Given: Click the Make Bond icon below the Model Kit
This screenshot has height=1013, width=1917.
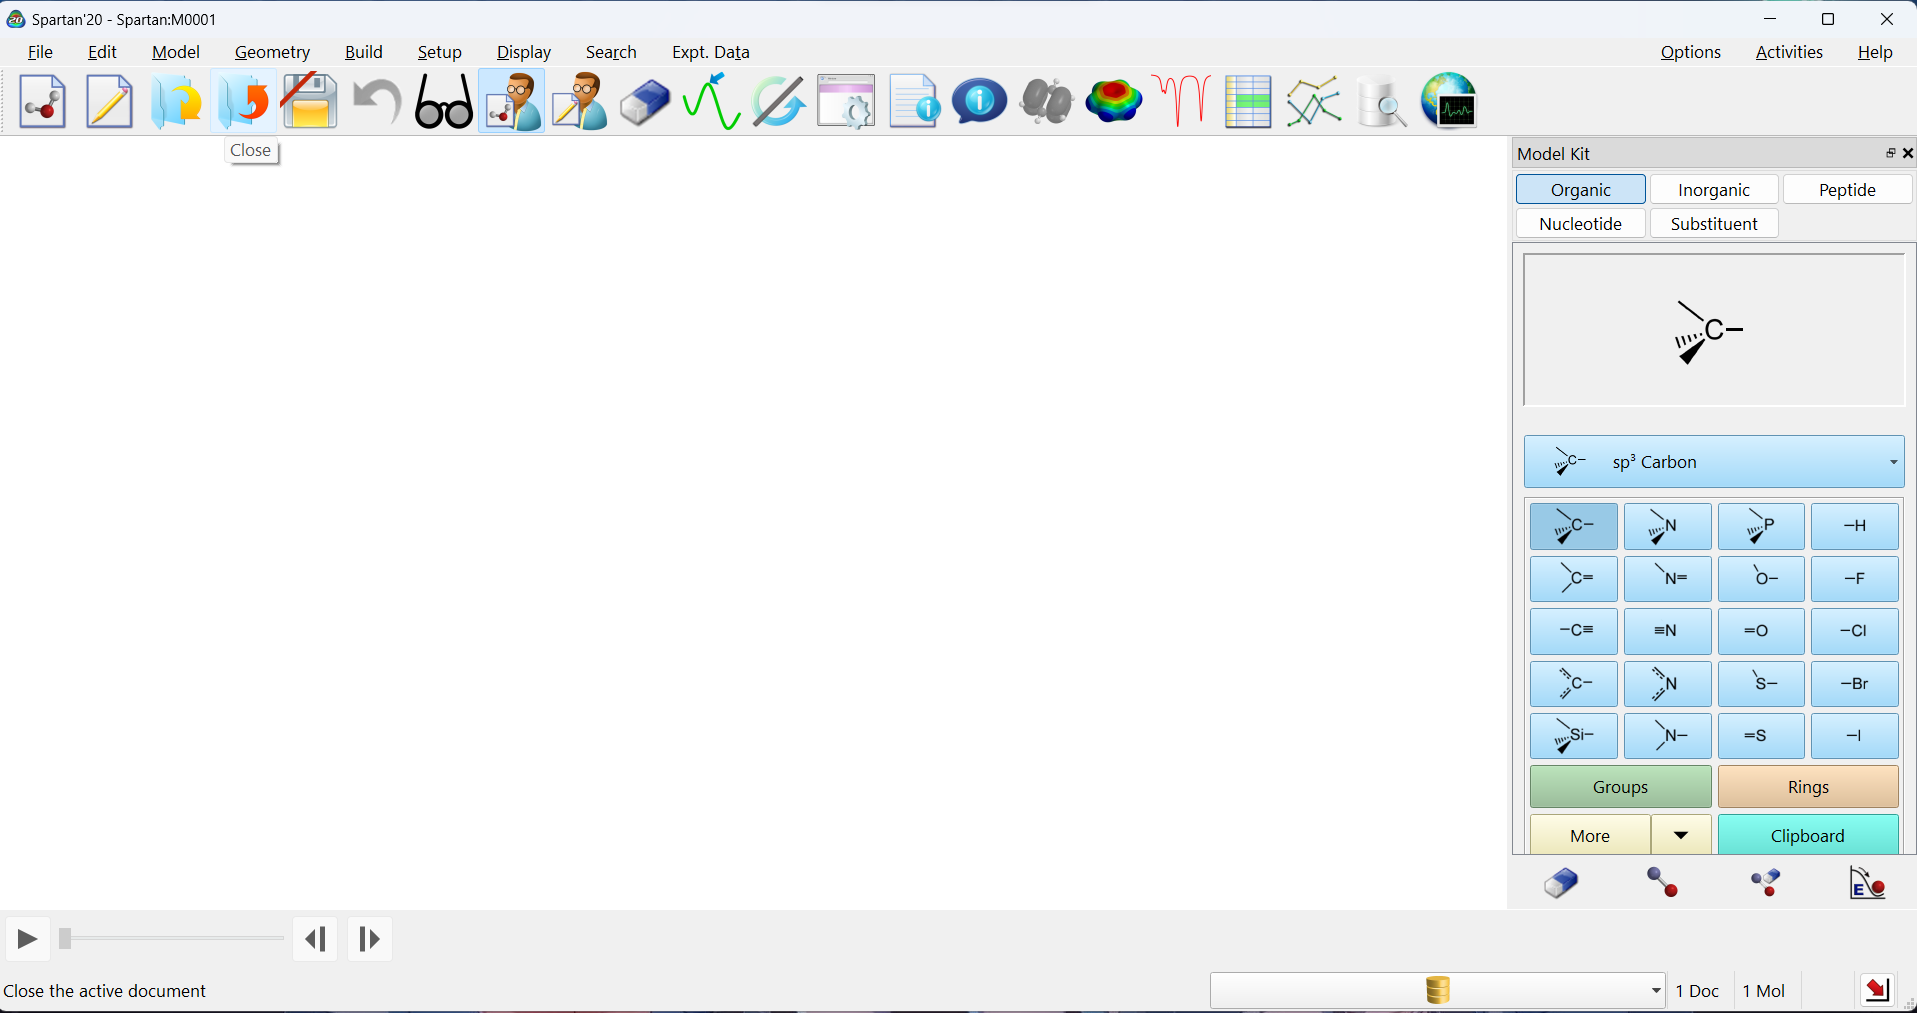Looking at the screenshot, I should [1663, 883].
